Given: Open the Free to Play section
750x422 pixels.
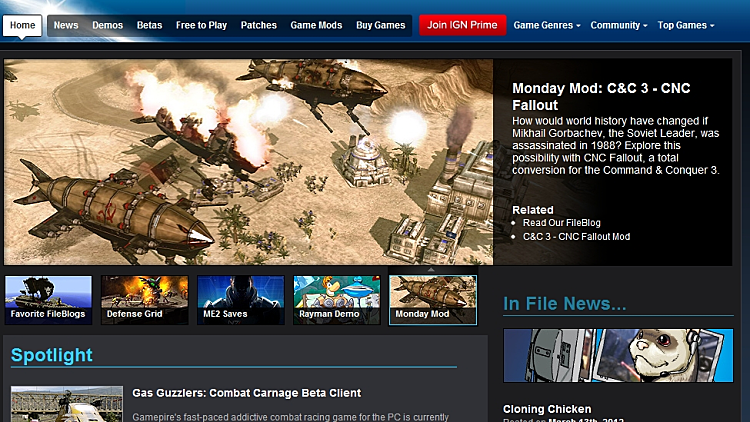Looking at the screenshot, I should click(x=201, y=25).
